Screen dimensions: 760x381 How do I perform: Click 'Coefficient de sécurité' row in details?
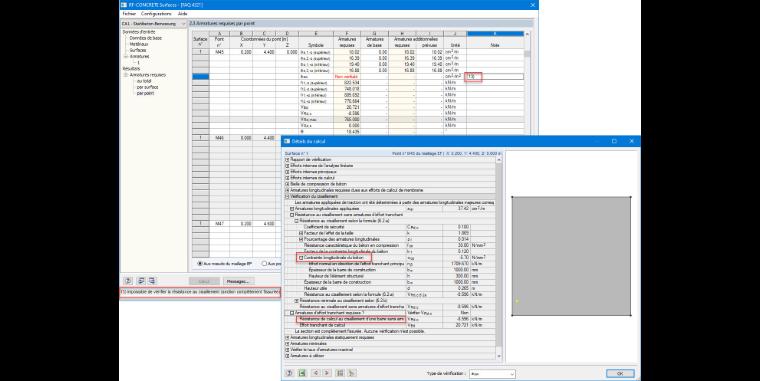(x=391, y=227)
